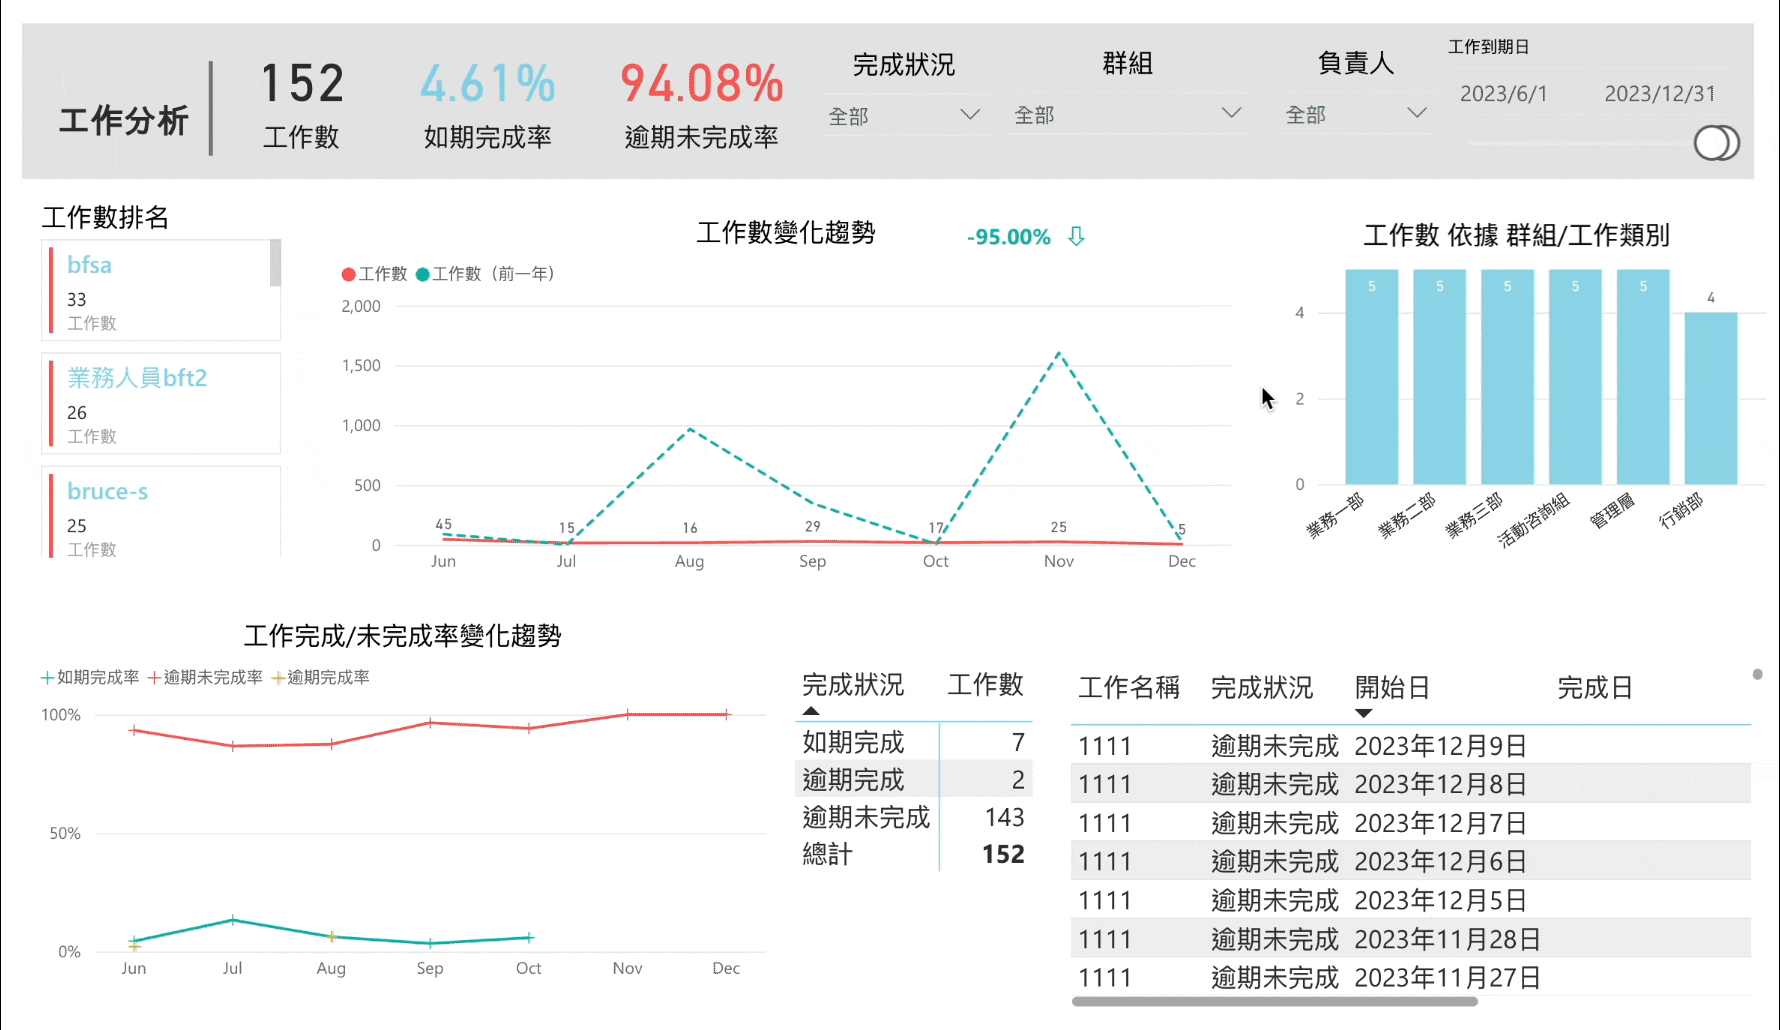Viewport: 1780px width, 1030px height.
Task: Select the bruce-s ranking card
Action: (160, 512)
